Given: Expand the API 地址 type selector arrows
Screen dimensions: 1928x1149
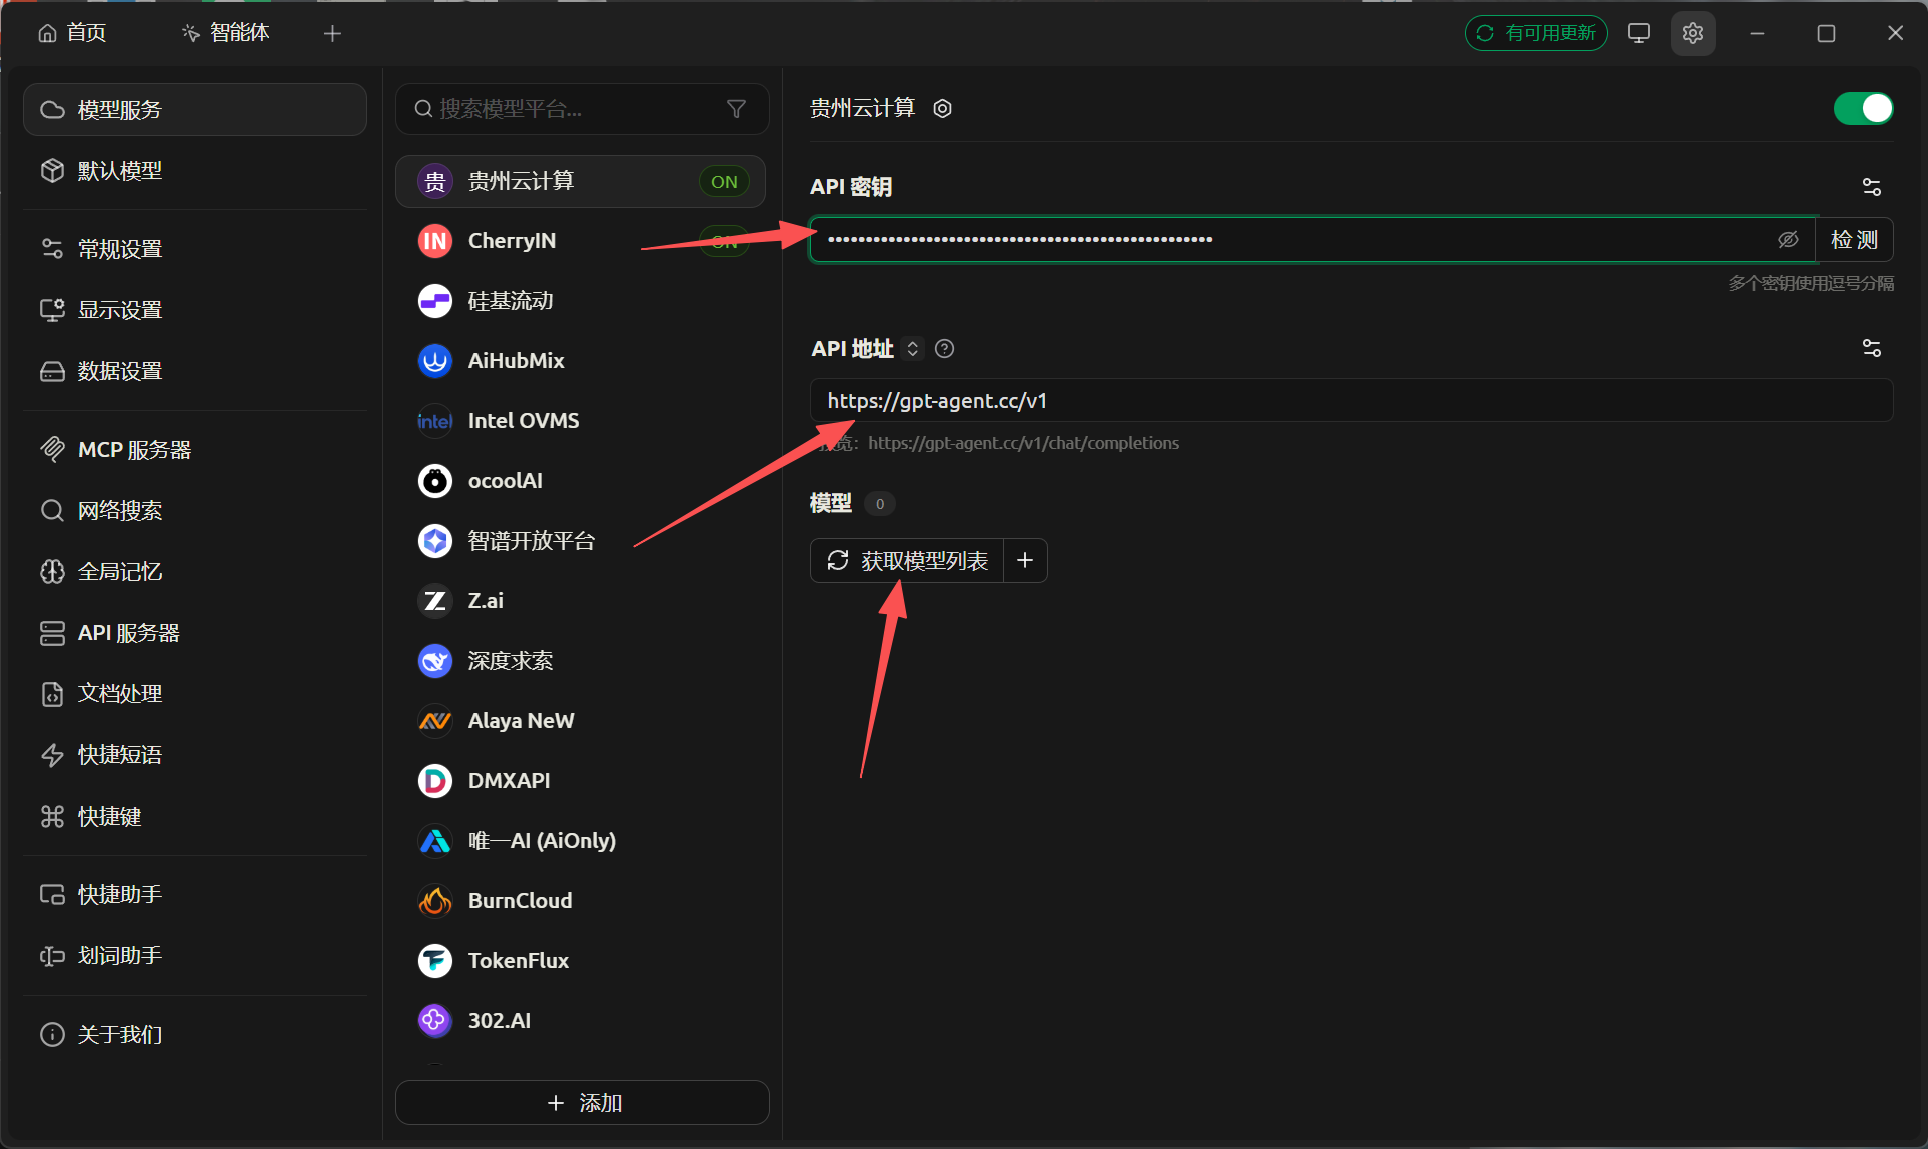Looking at the screenshot, I should click(912, 349).
